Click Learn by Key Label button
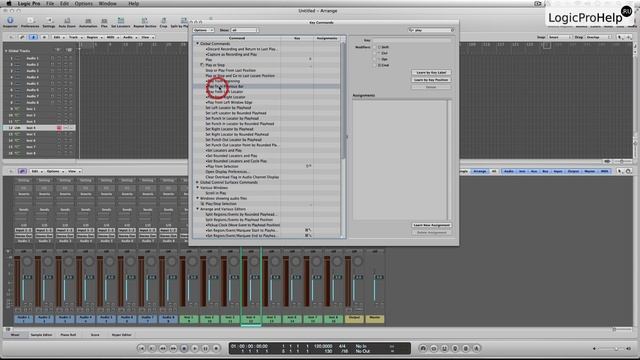Screen dimensions: 640x360 431,72
